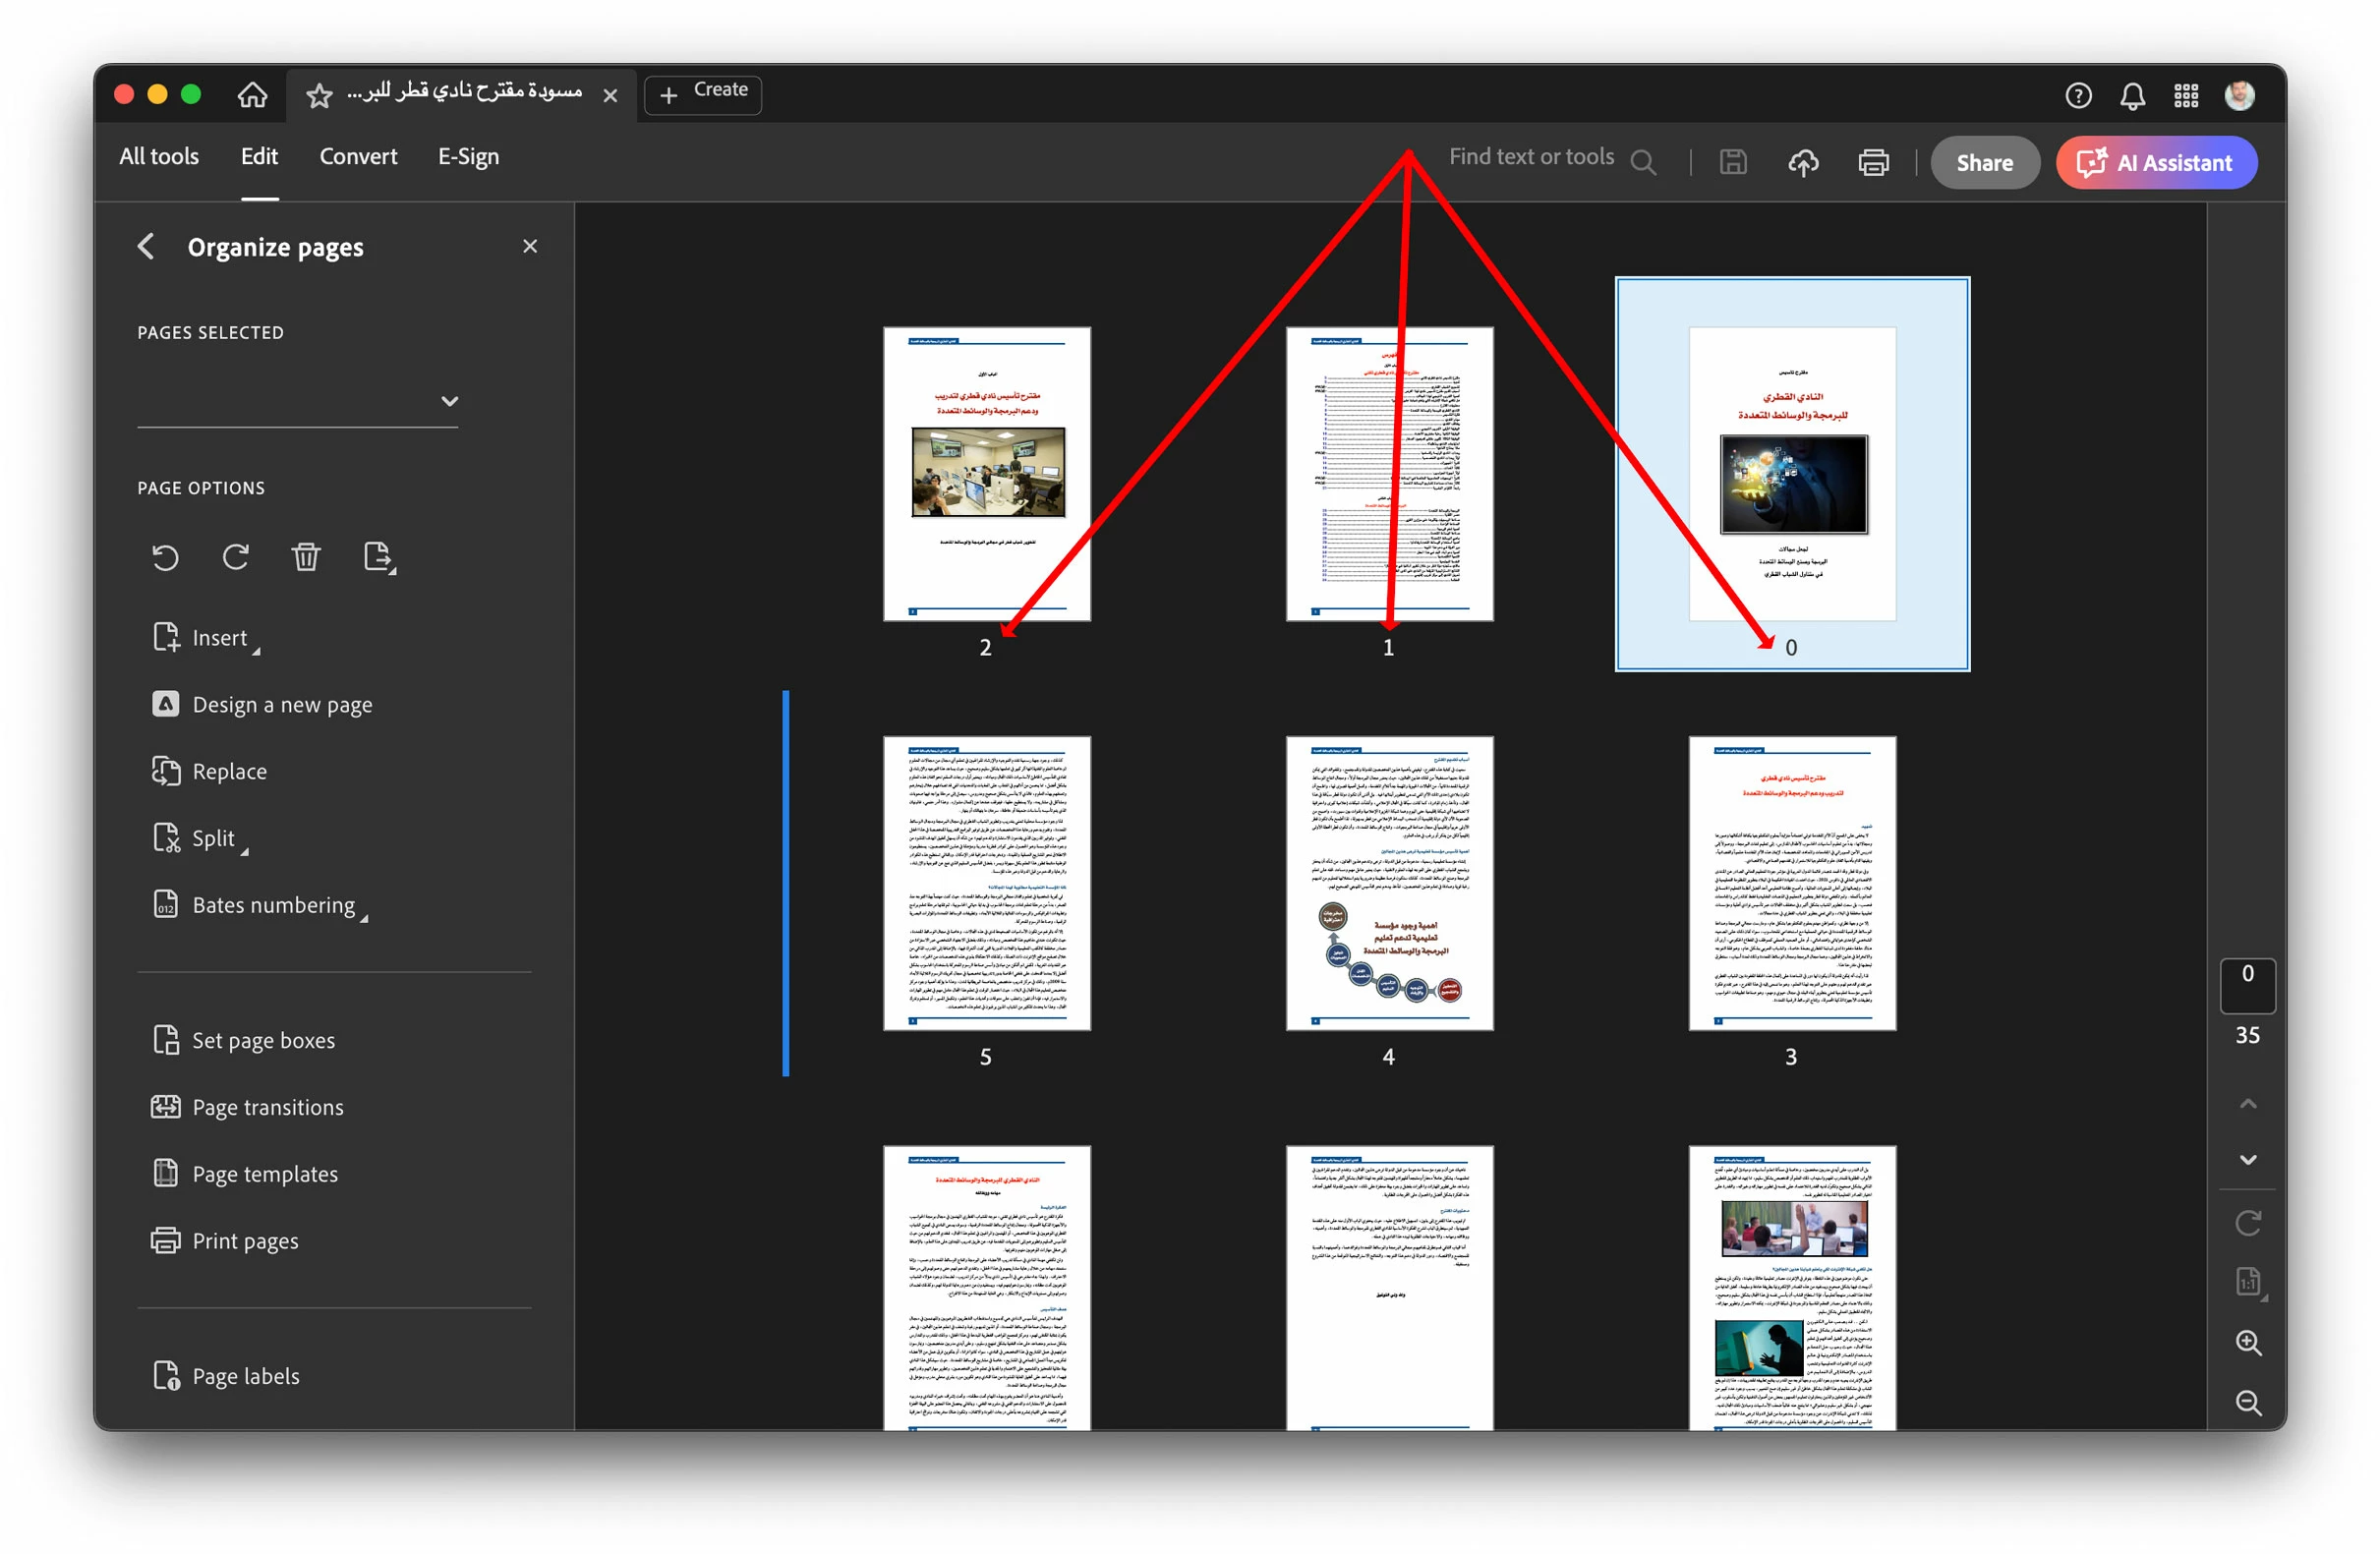Screen dimensions: 2380x1554
Task: Open the AI Assistant
Action: click(x=2156, y=163)
